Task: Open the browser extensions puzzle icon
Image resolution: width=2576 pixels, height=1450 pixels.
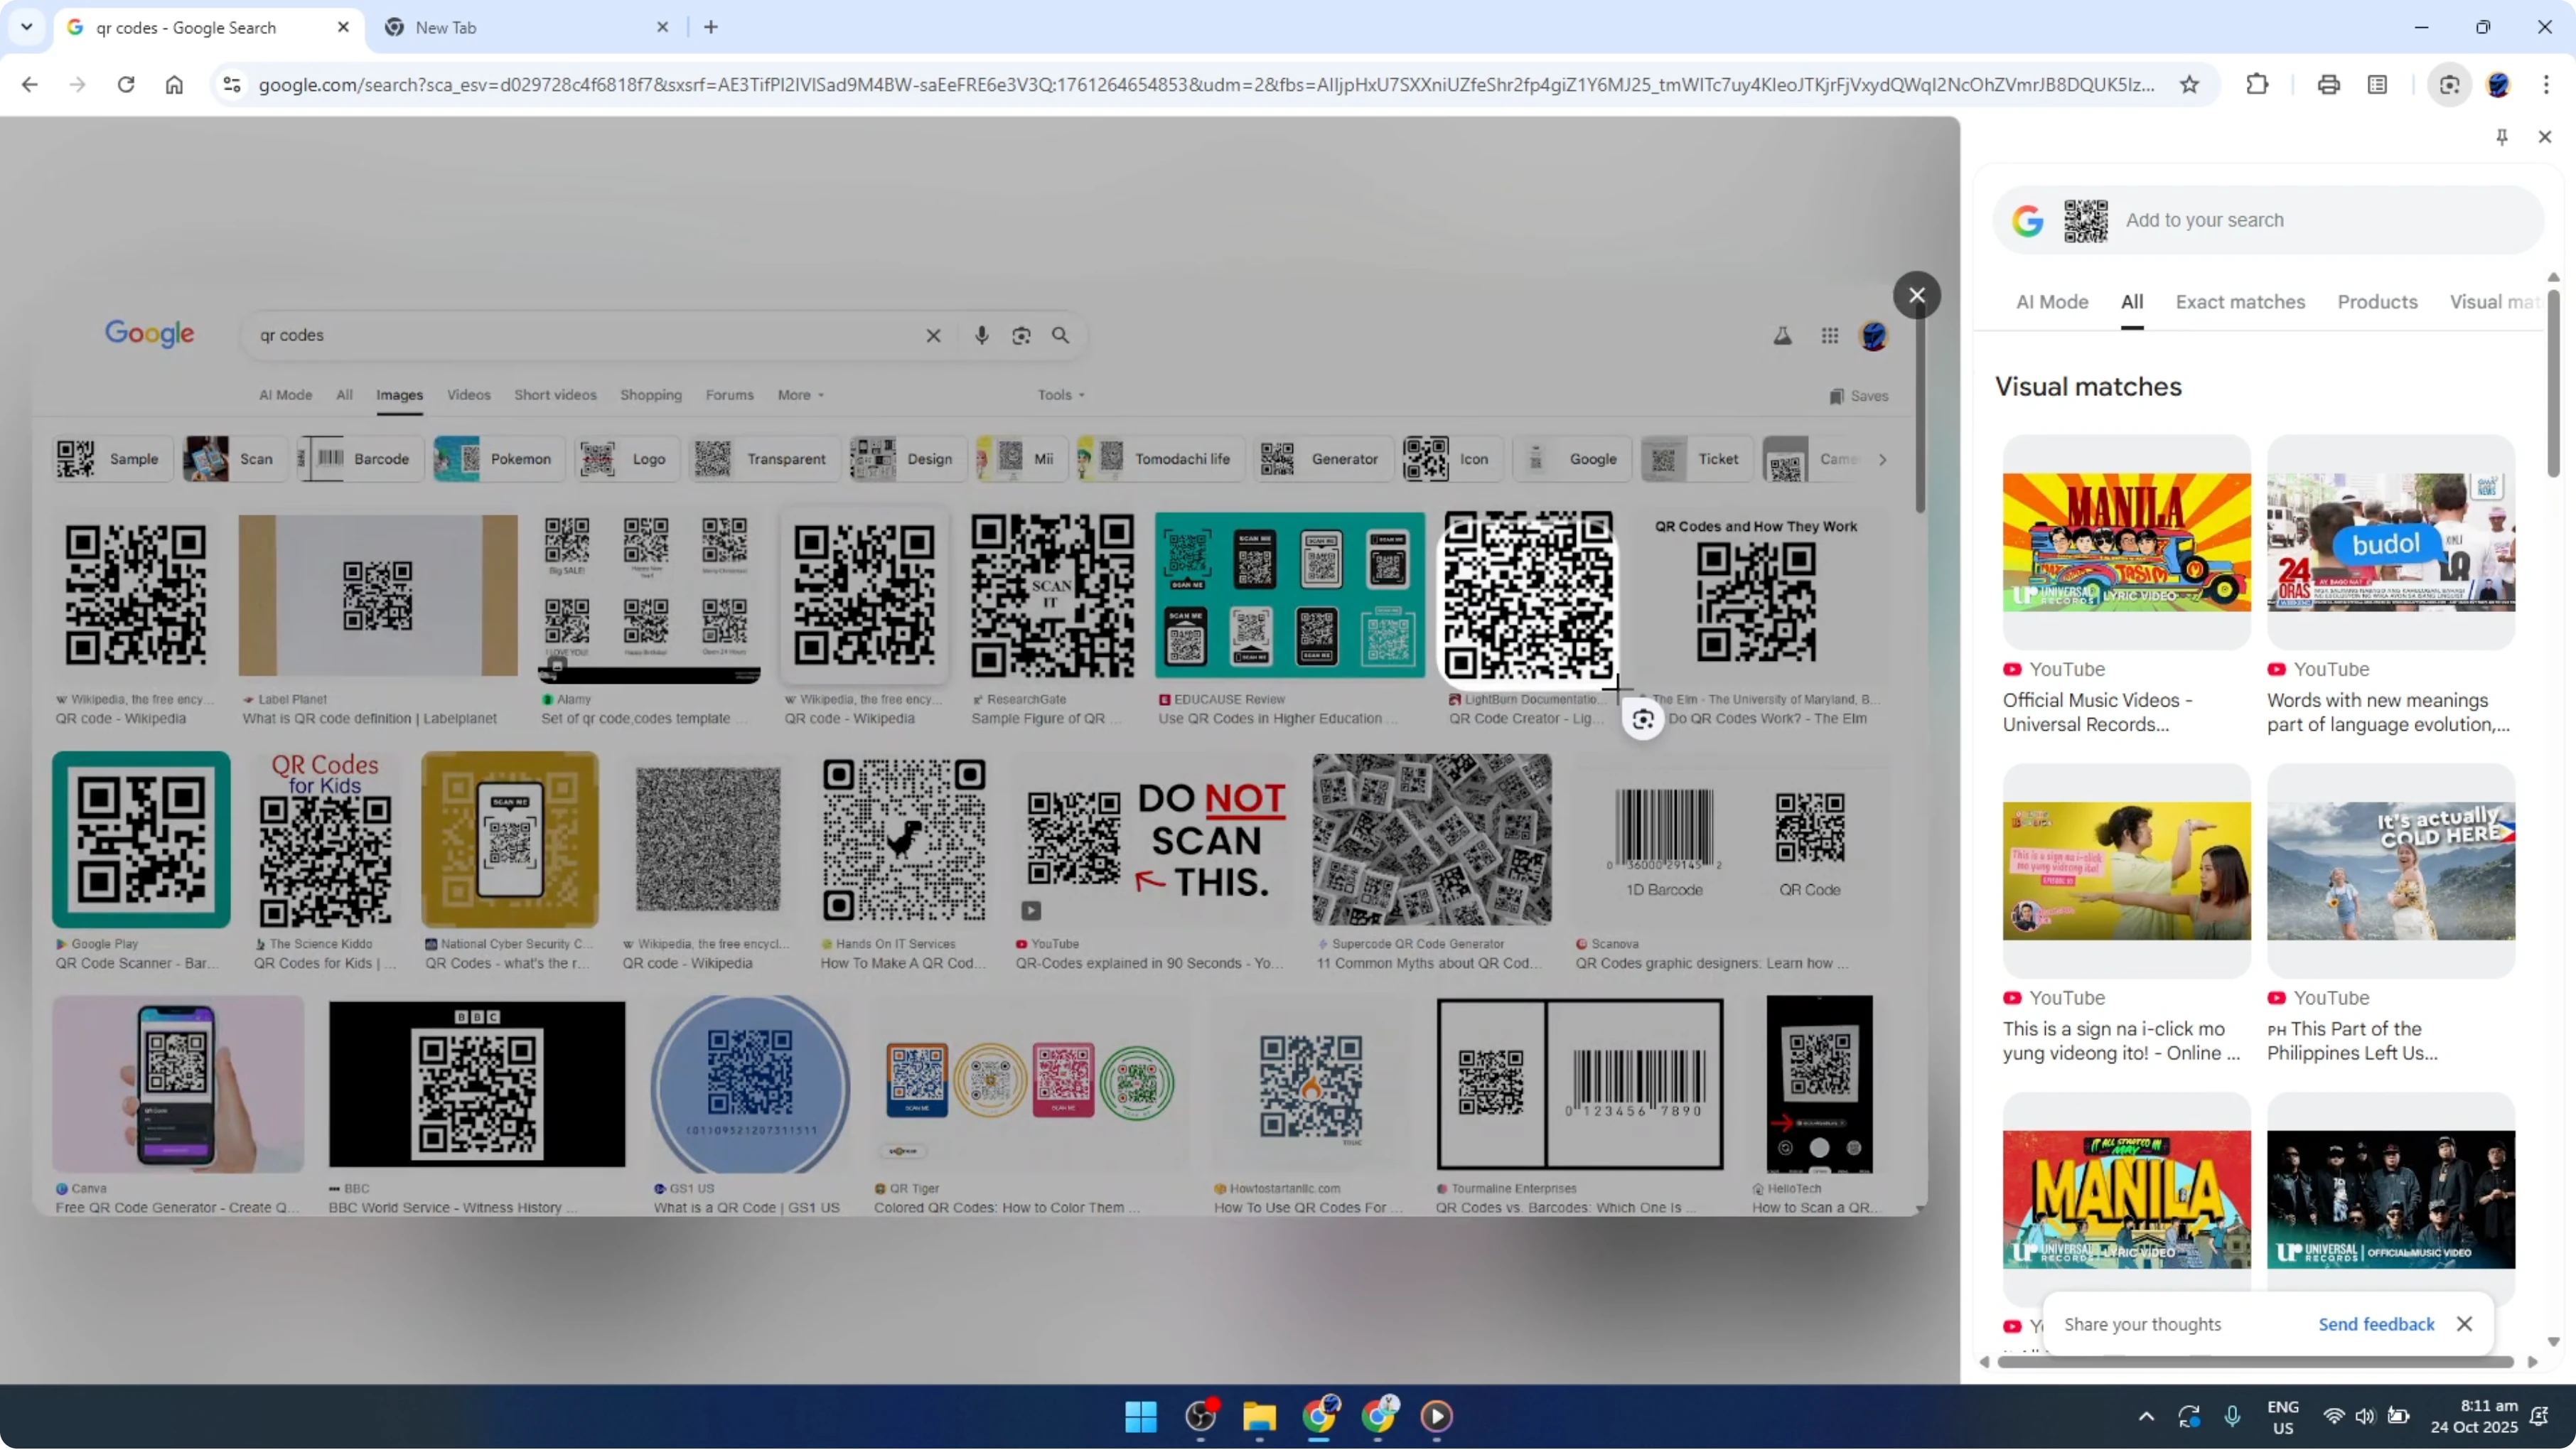Action: coord(2258,85)
